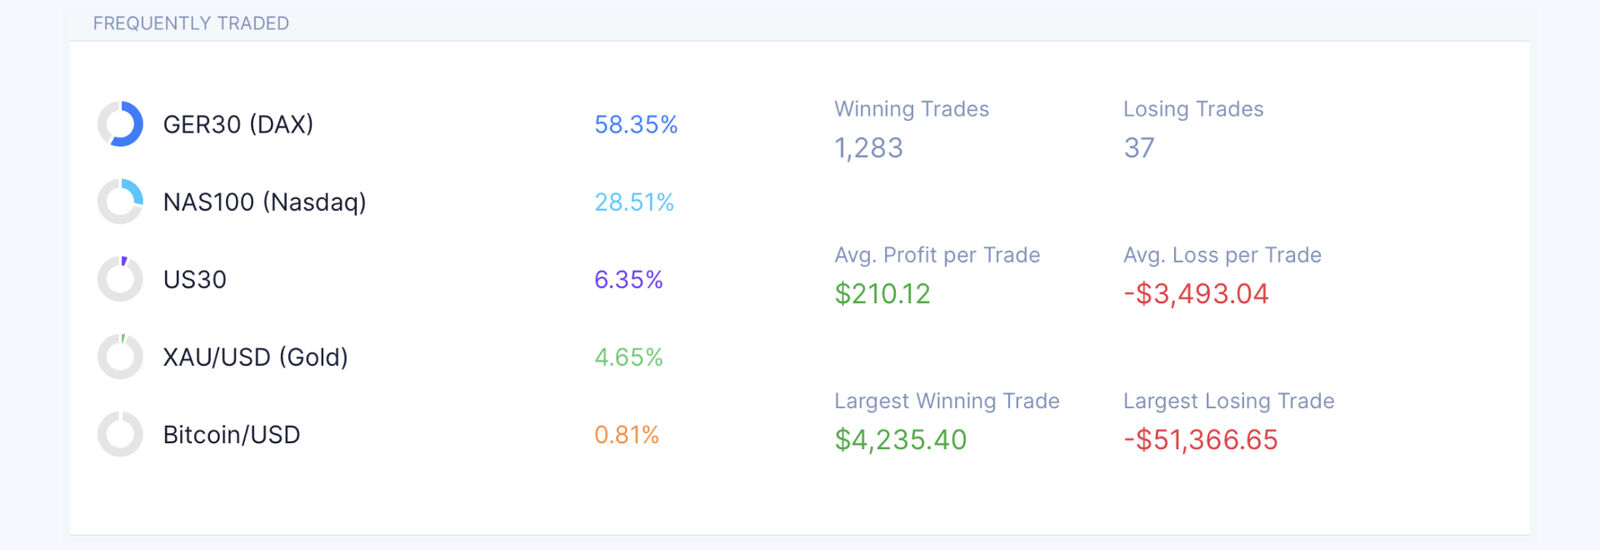Click the NAS100 (Nasdaq) donut chart icon
The image size is (1600, 550).
(120, 202)
